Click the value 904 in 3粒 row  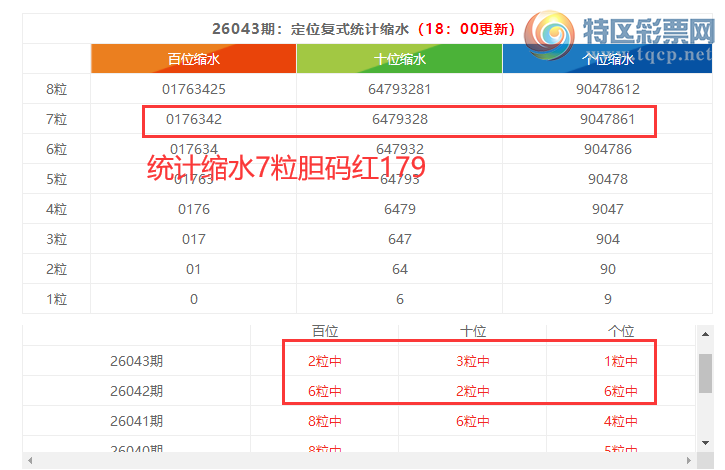click(x=608, y=239)
